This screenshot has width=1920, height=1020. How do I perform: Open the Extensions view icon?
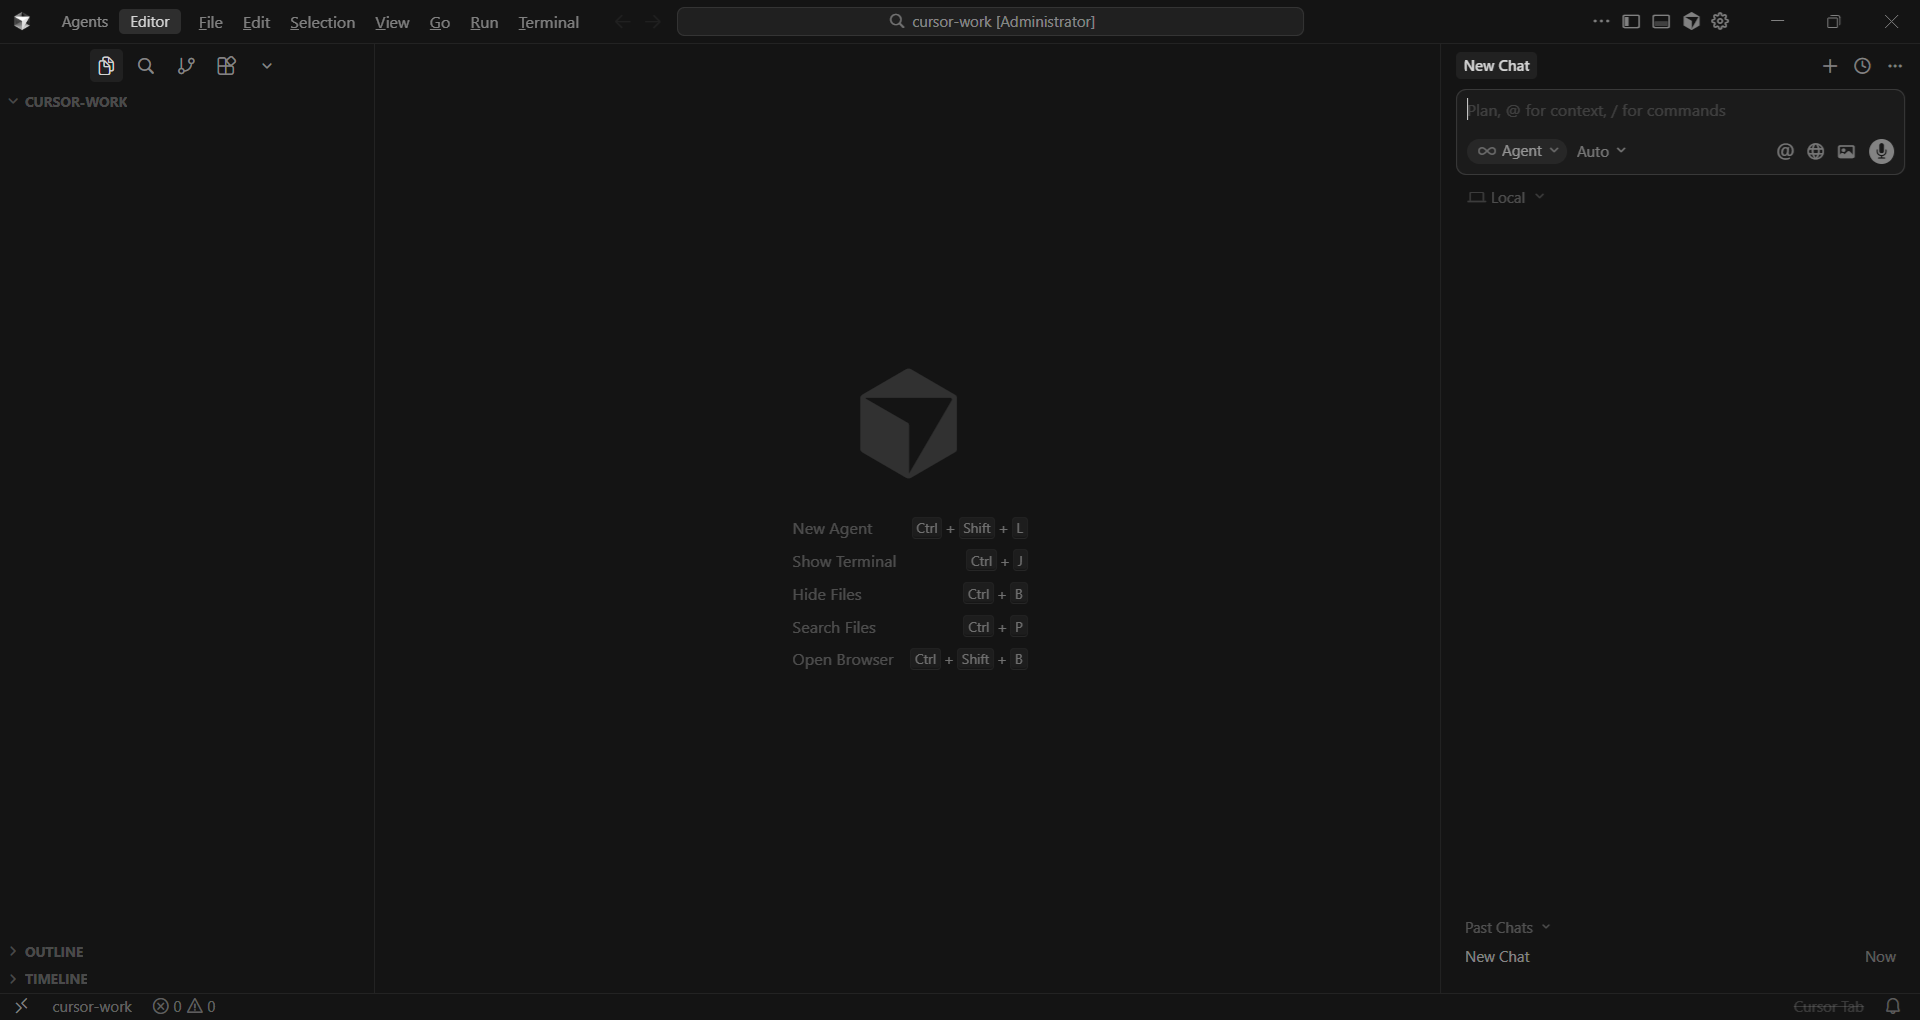(226, 66)
